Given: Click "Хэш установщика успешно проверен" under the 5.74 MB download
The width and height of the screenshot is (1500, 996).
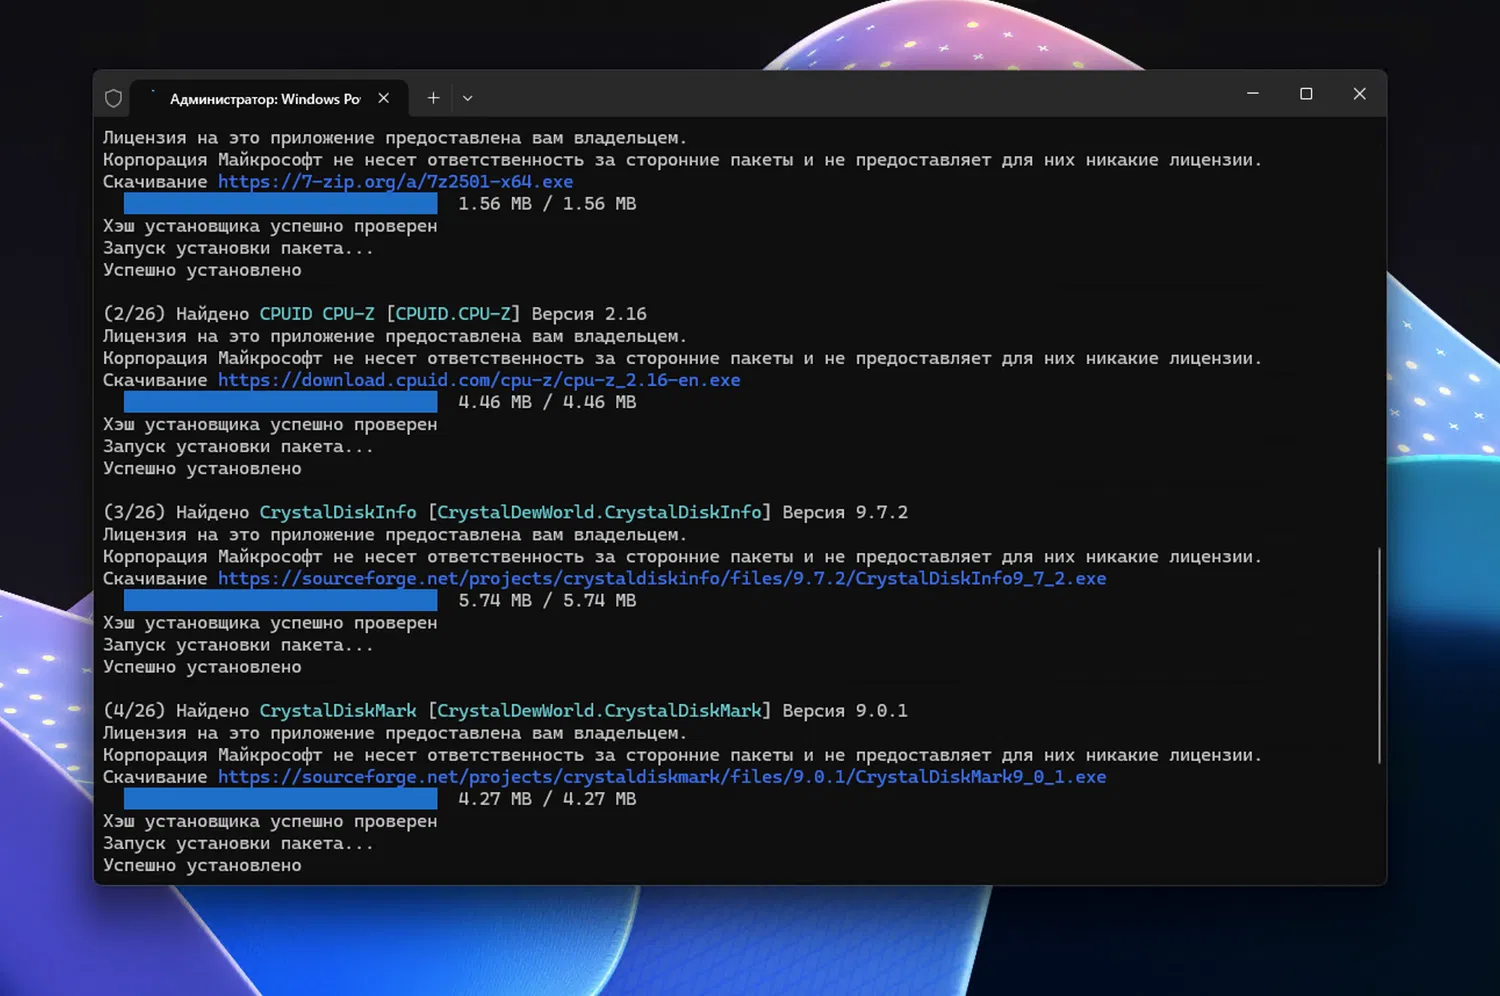Looking at the screenshot, I should (270, 623).
